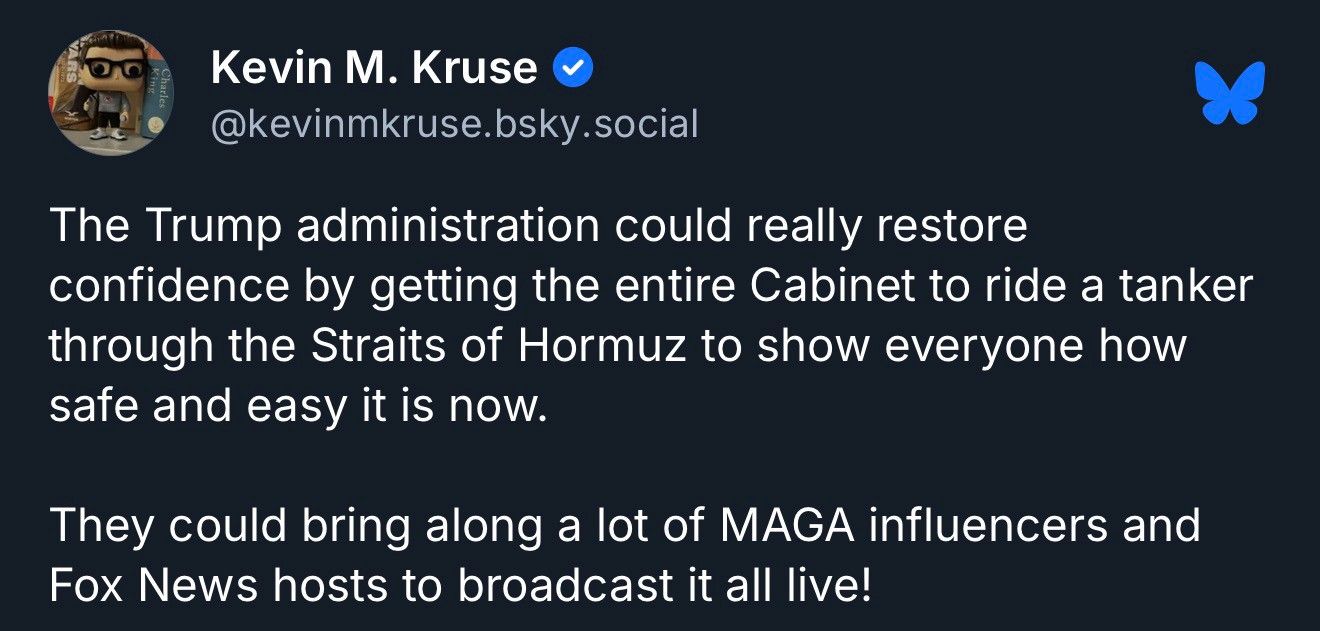
Task: Click the word "Trump" in the post
Action: (x=212, y=228)
